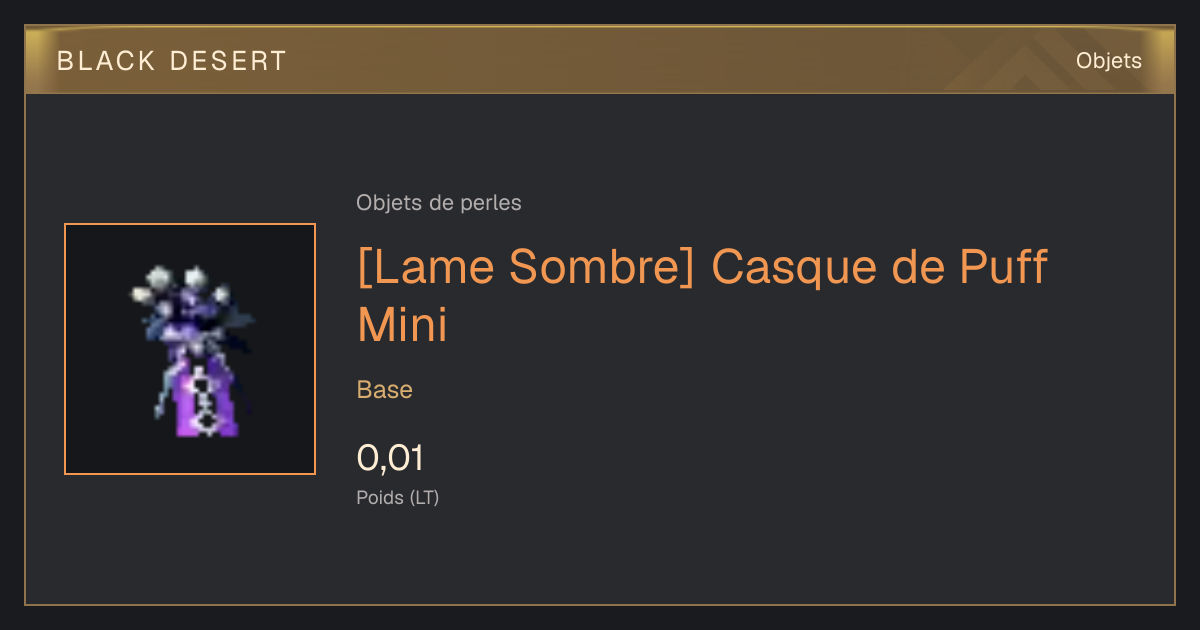
Task: Click the chain detail on the item icon
Action: pos(205,400)
